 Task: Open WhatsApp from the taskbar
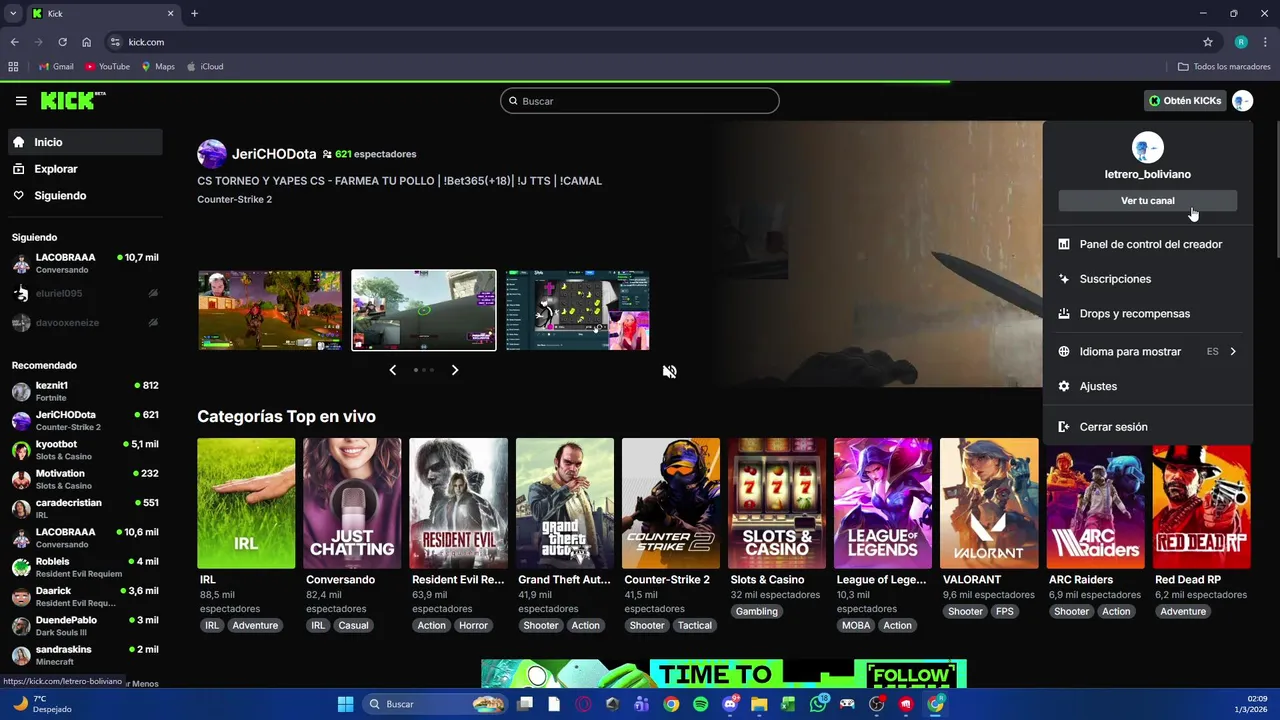coord(818,704)
